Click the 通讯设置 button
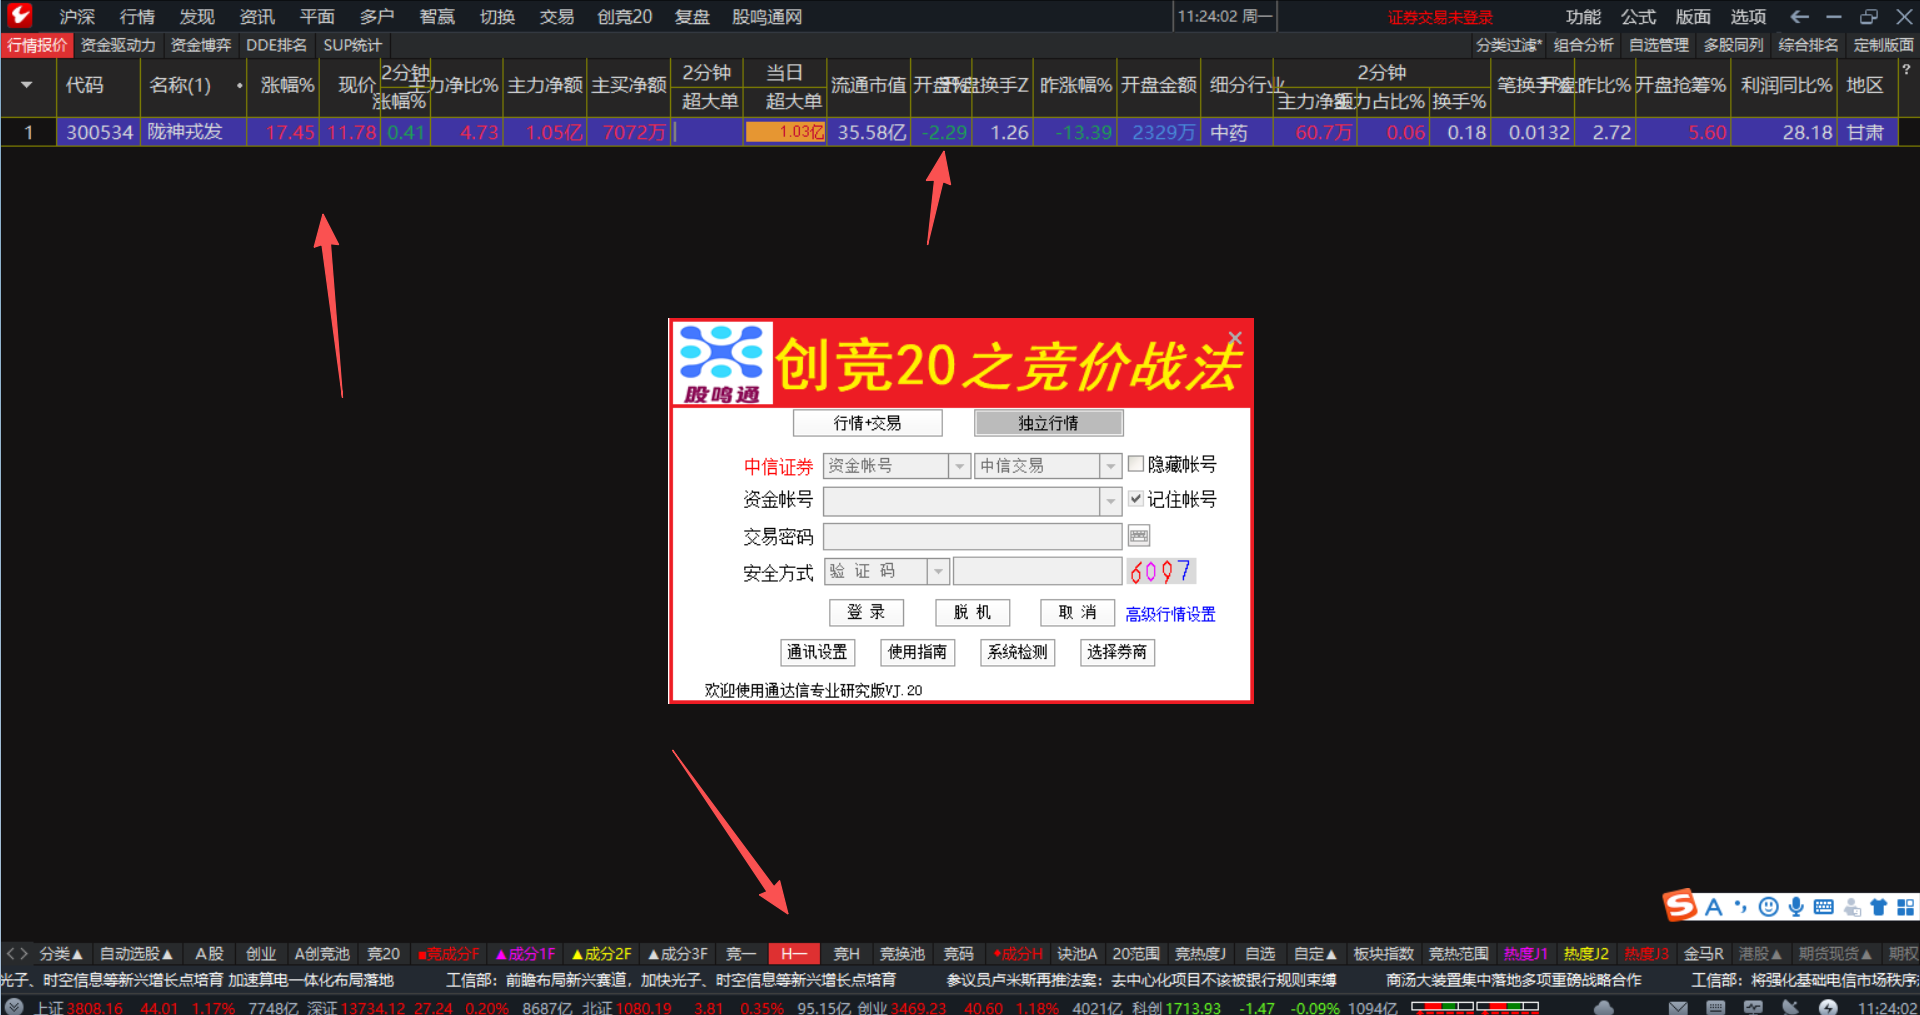1920x1015 pixels. [x=817, y=652]
